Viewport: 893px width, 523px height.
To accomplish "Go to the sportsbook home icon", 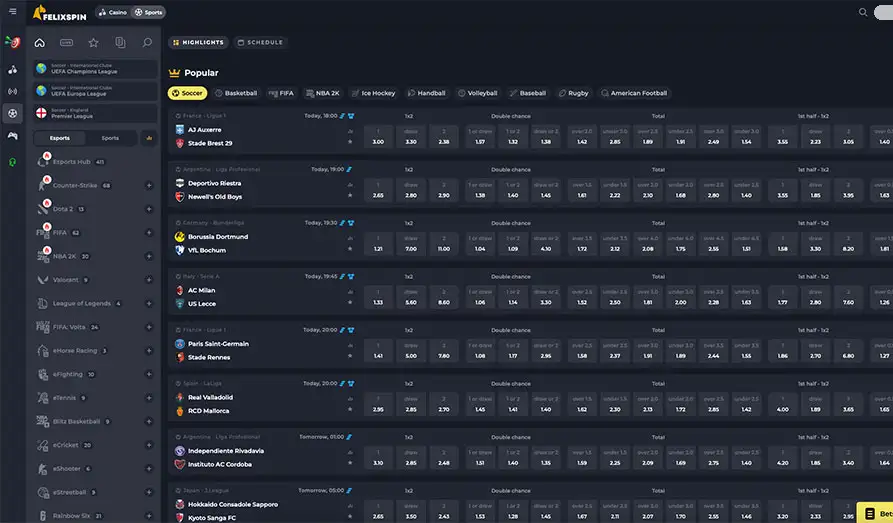I will coord(39,43).
